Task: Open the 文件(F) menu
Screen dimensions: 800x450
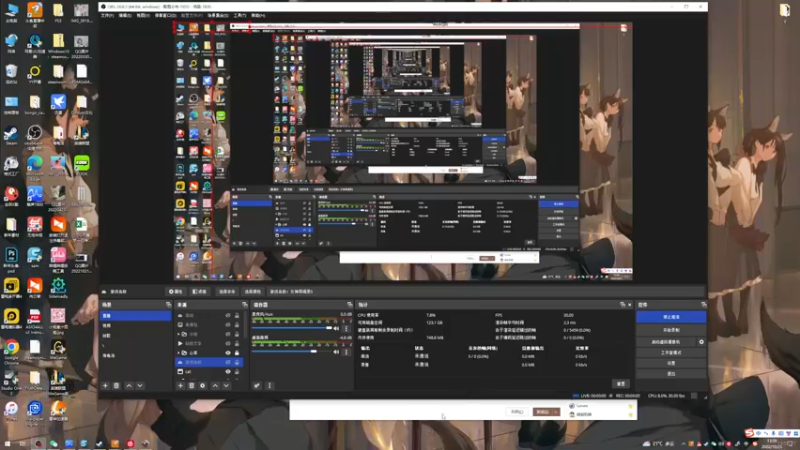Action: coord(107,16)
